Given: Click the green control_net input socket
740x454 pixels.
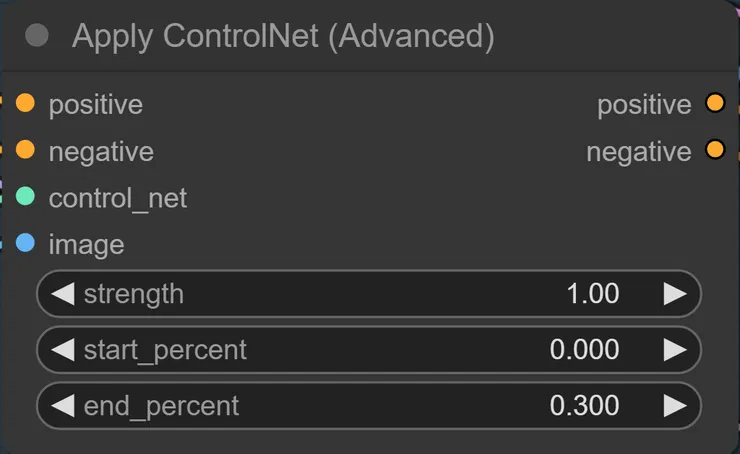Looking at the screenshot, I should (25, 197).
